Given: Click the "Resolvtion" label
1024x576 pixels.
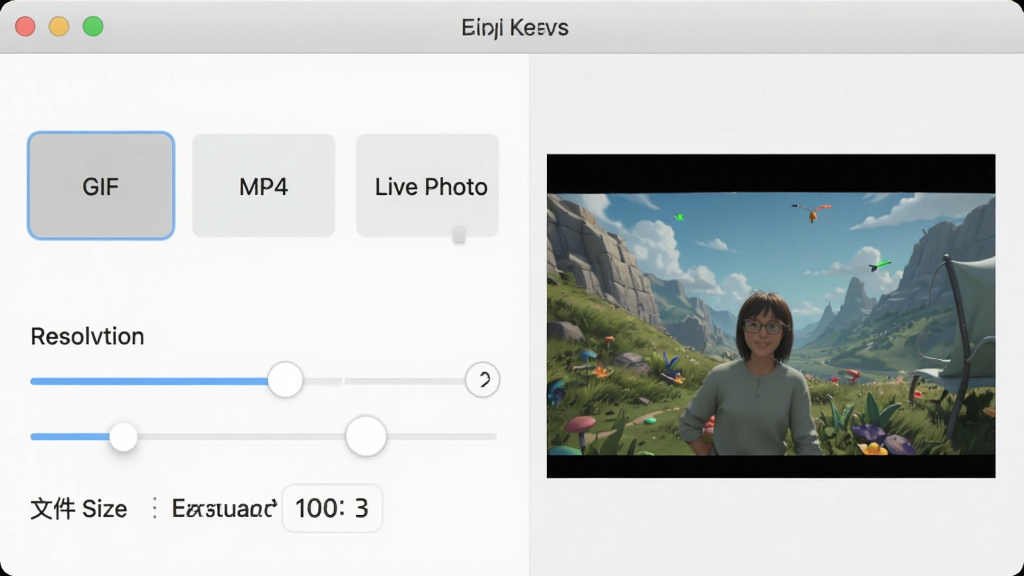Looking at the screenshot, I should [x=88, y=336].
